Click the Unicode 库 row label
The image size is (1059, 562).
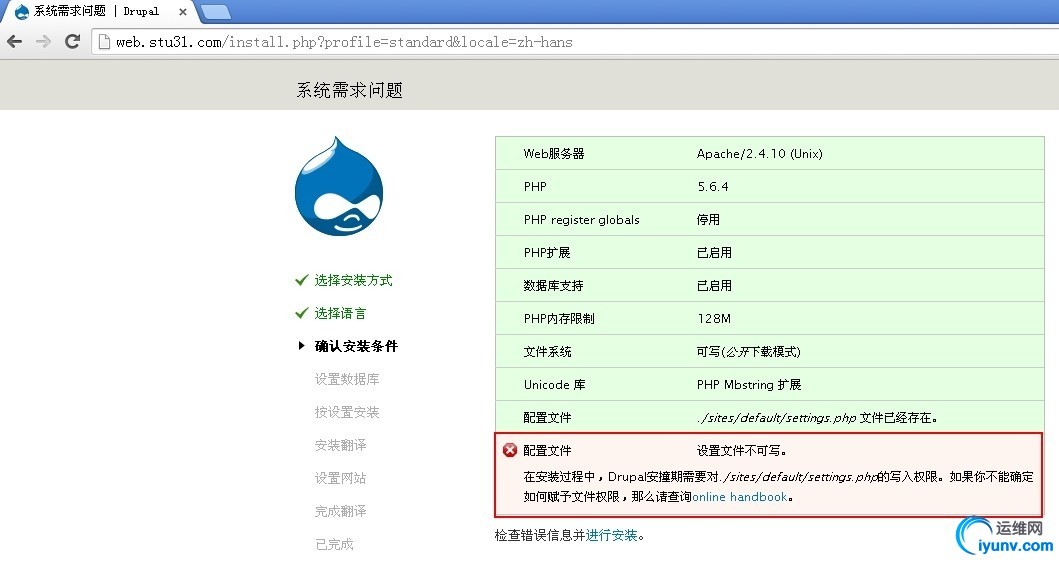554,384
